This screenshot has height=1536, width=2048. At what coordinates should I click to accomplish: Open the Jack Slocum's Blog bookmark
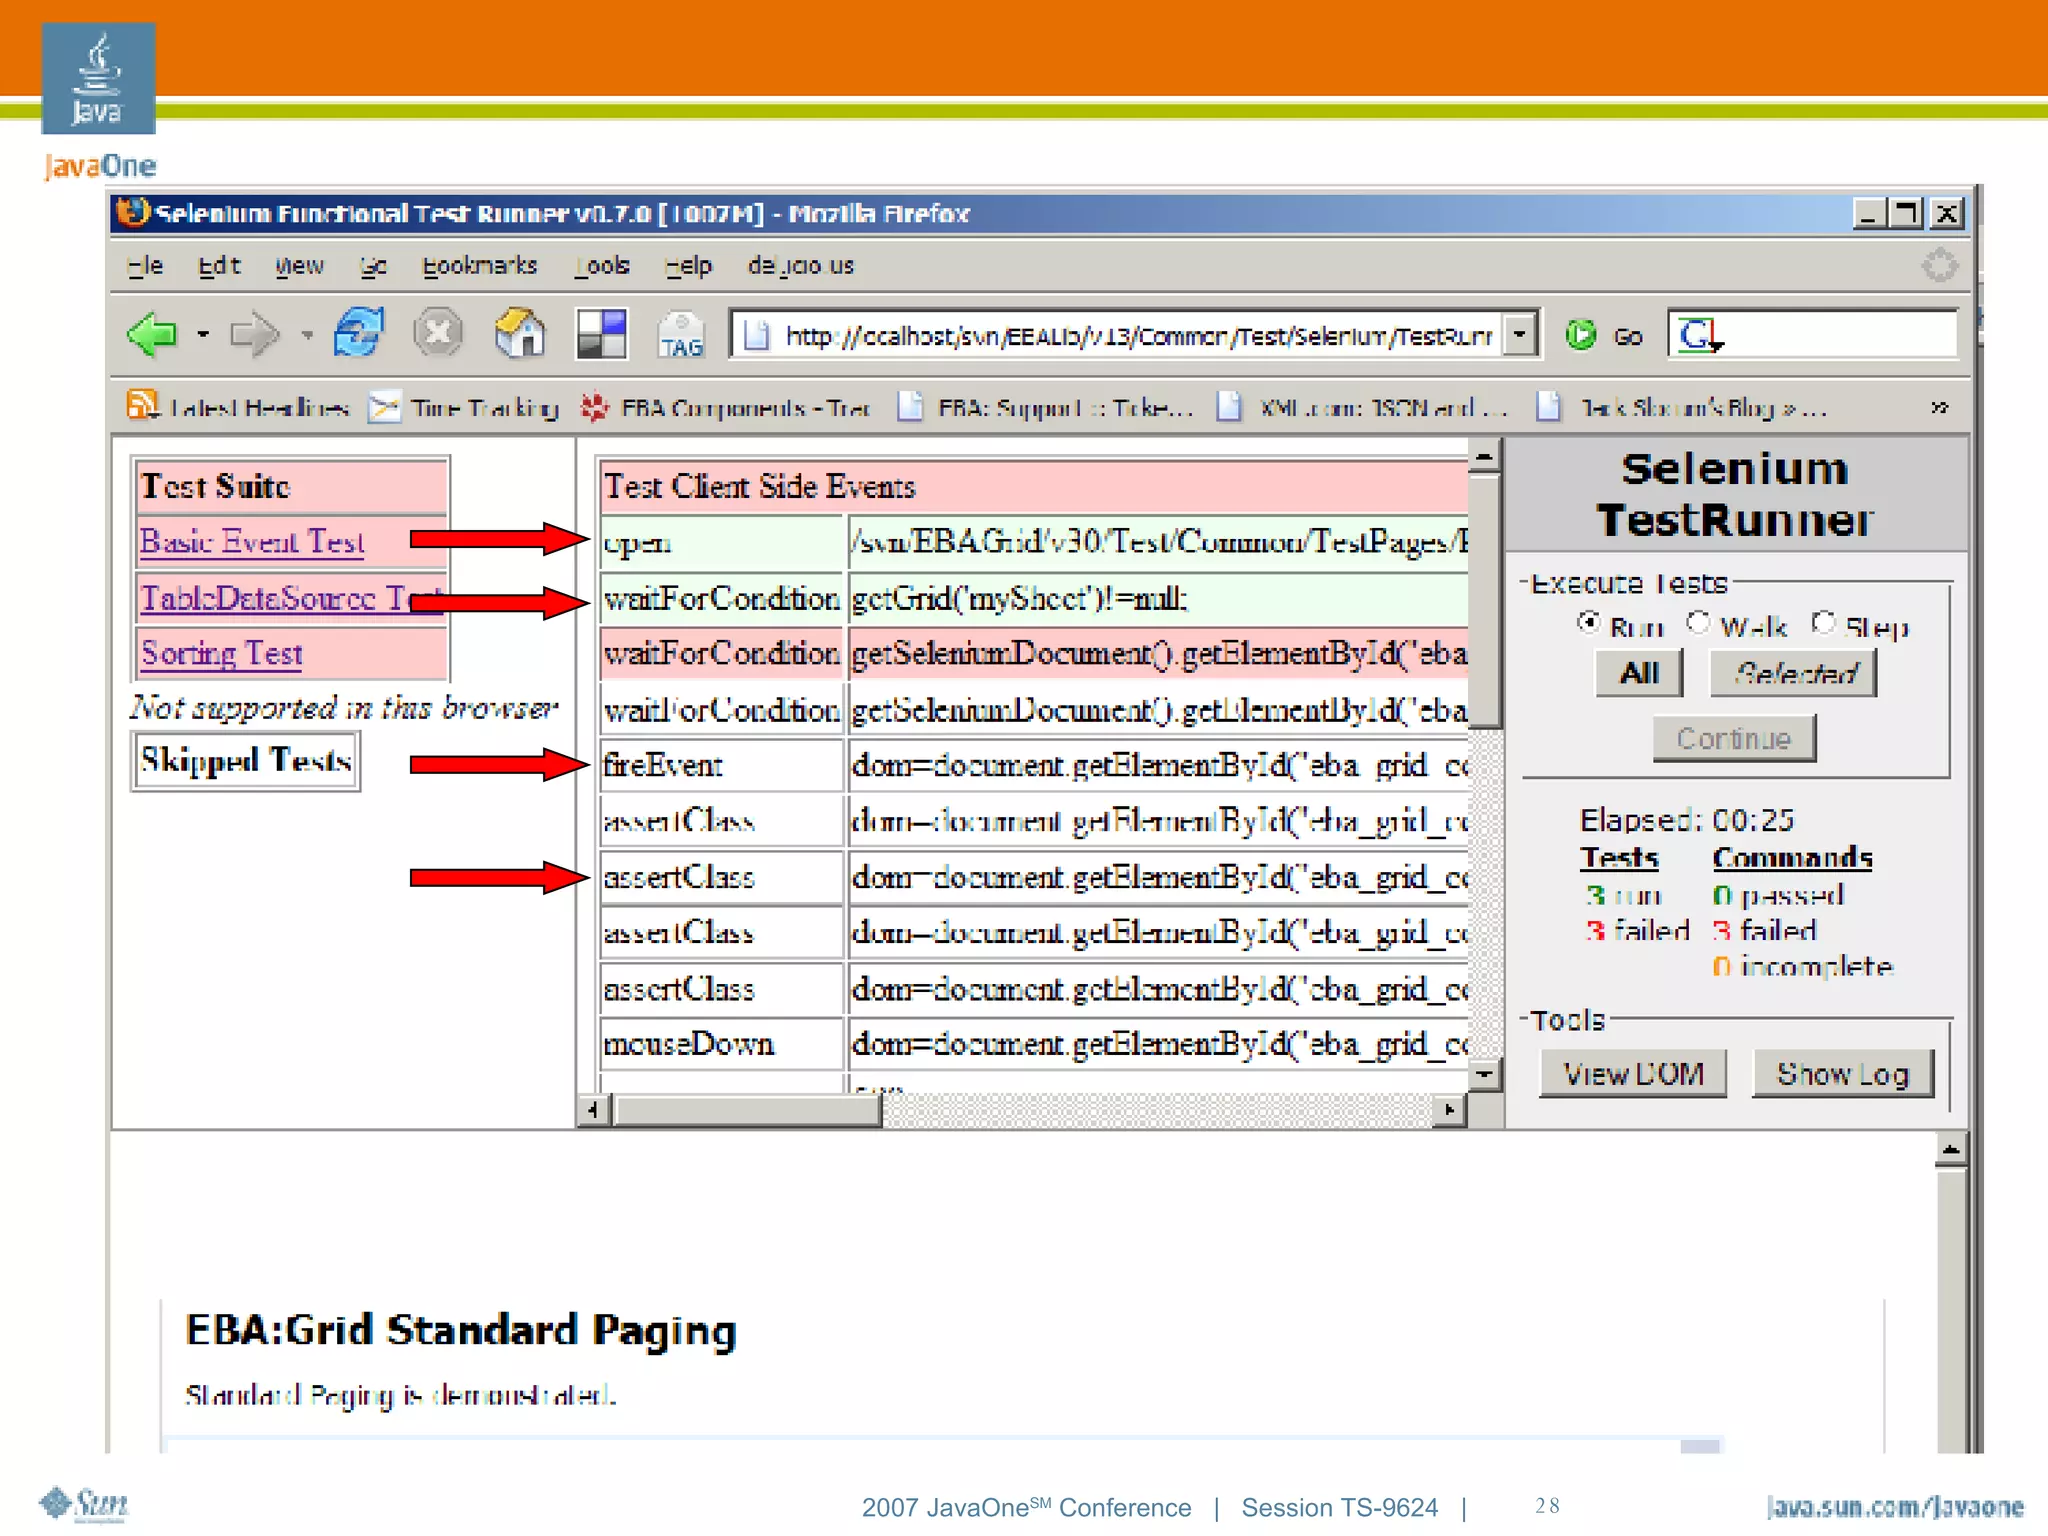1682,407
